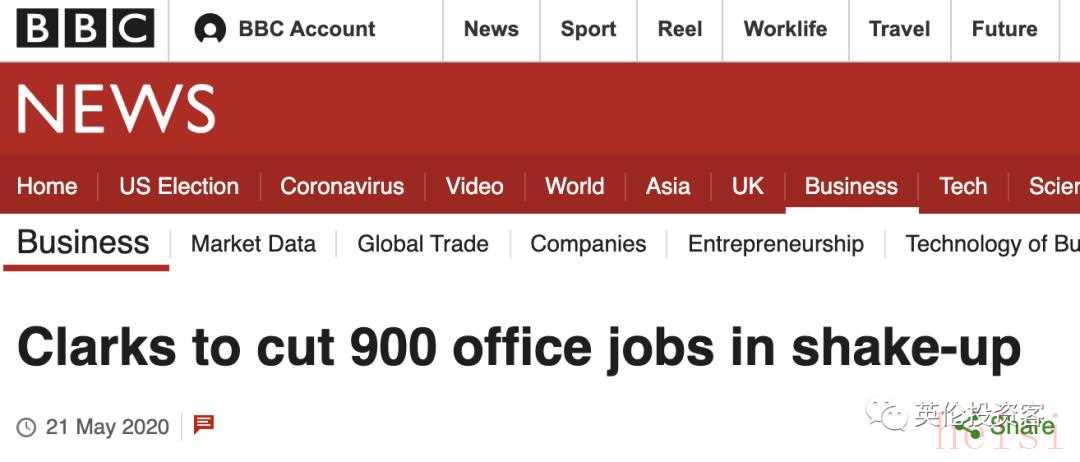Click the BBC logo
The width and height of the screenshot is (1080, 462).
tap(85, 29)
